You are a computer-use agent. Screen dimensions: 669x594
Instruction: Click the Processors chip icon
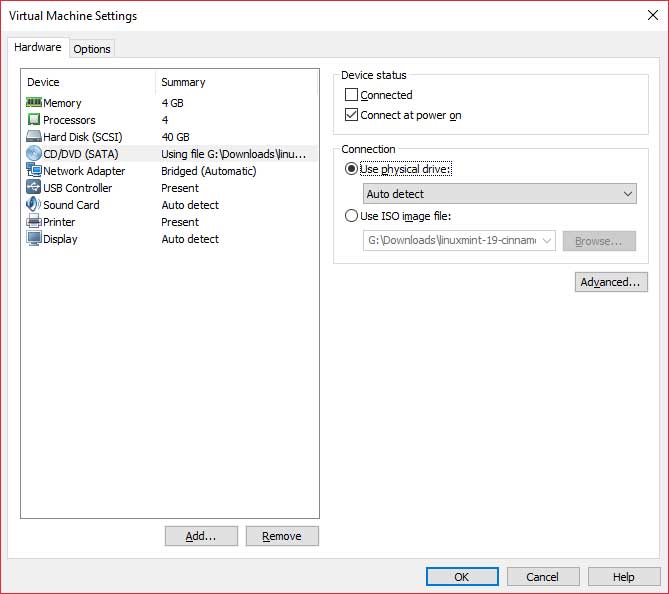tap(34, 119)
